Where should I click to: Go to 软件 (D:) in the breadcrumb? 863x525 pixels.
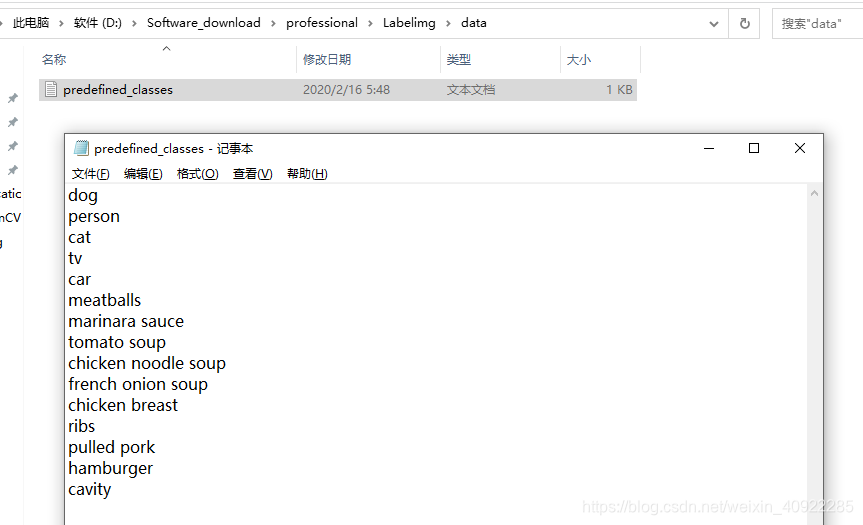(x=97, y=23)
